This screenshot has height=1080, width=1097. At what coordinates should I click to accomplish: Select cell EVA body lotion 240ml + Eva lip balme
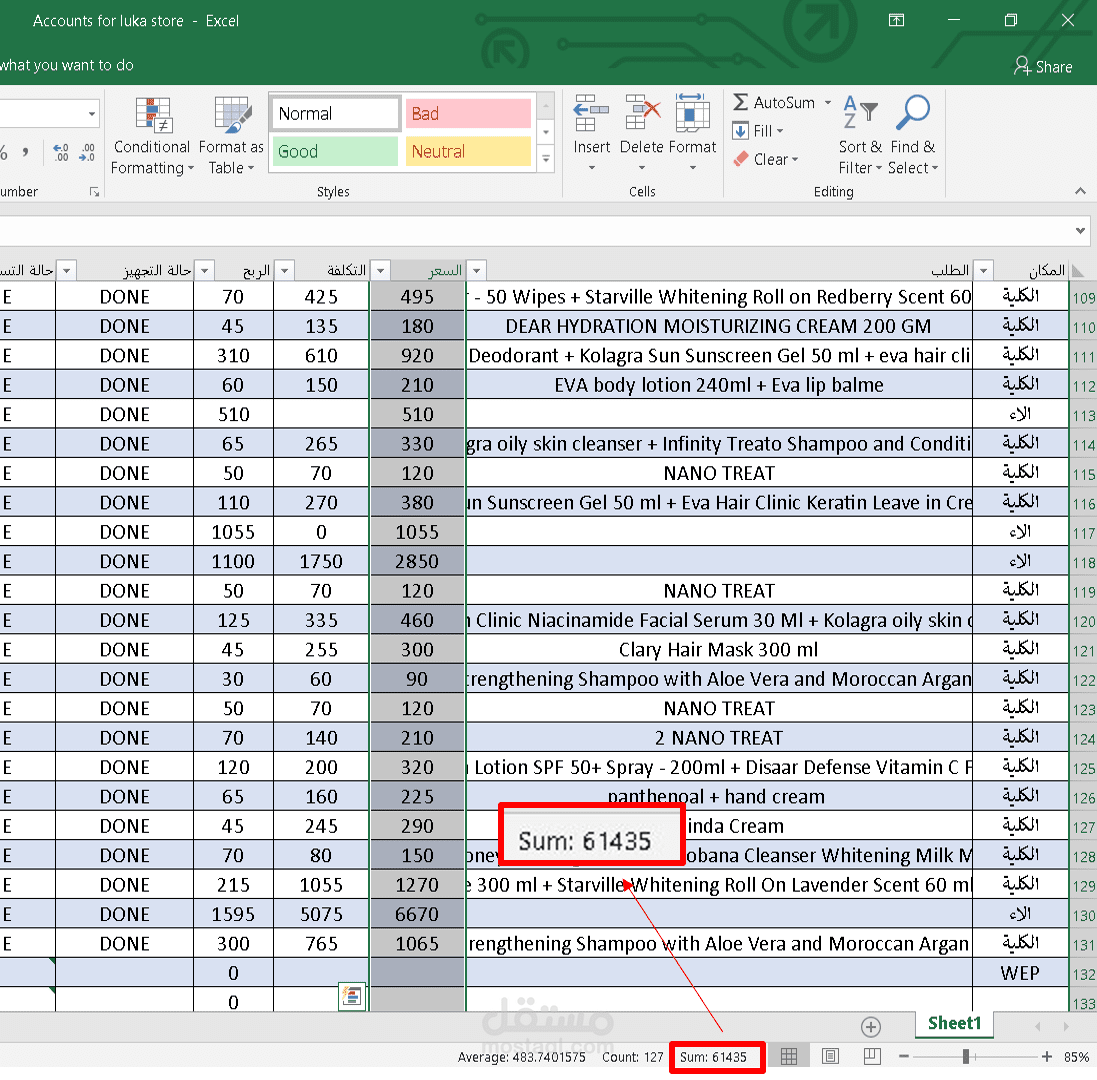click(719, 385)
